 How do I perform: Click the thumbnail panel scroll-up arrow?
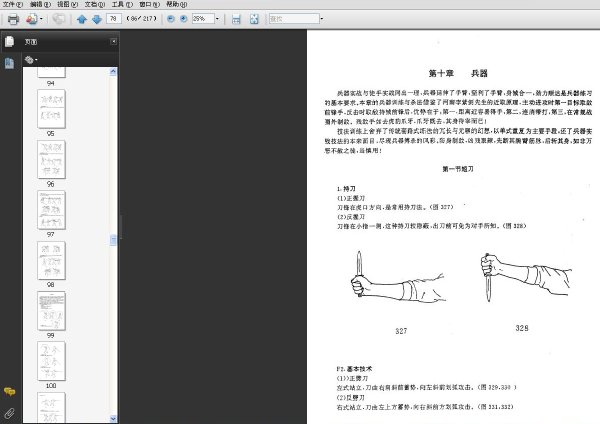113,72
